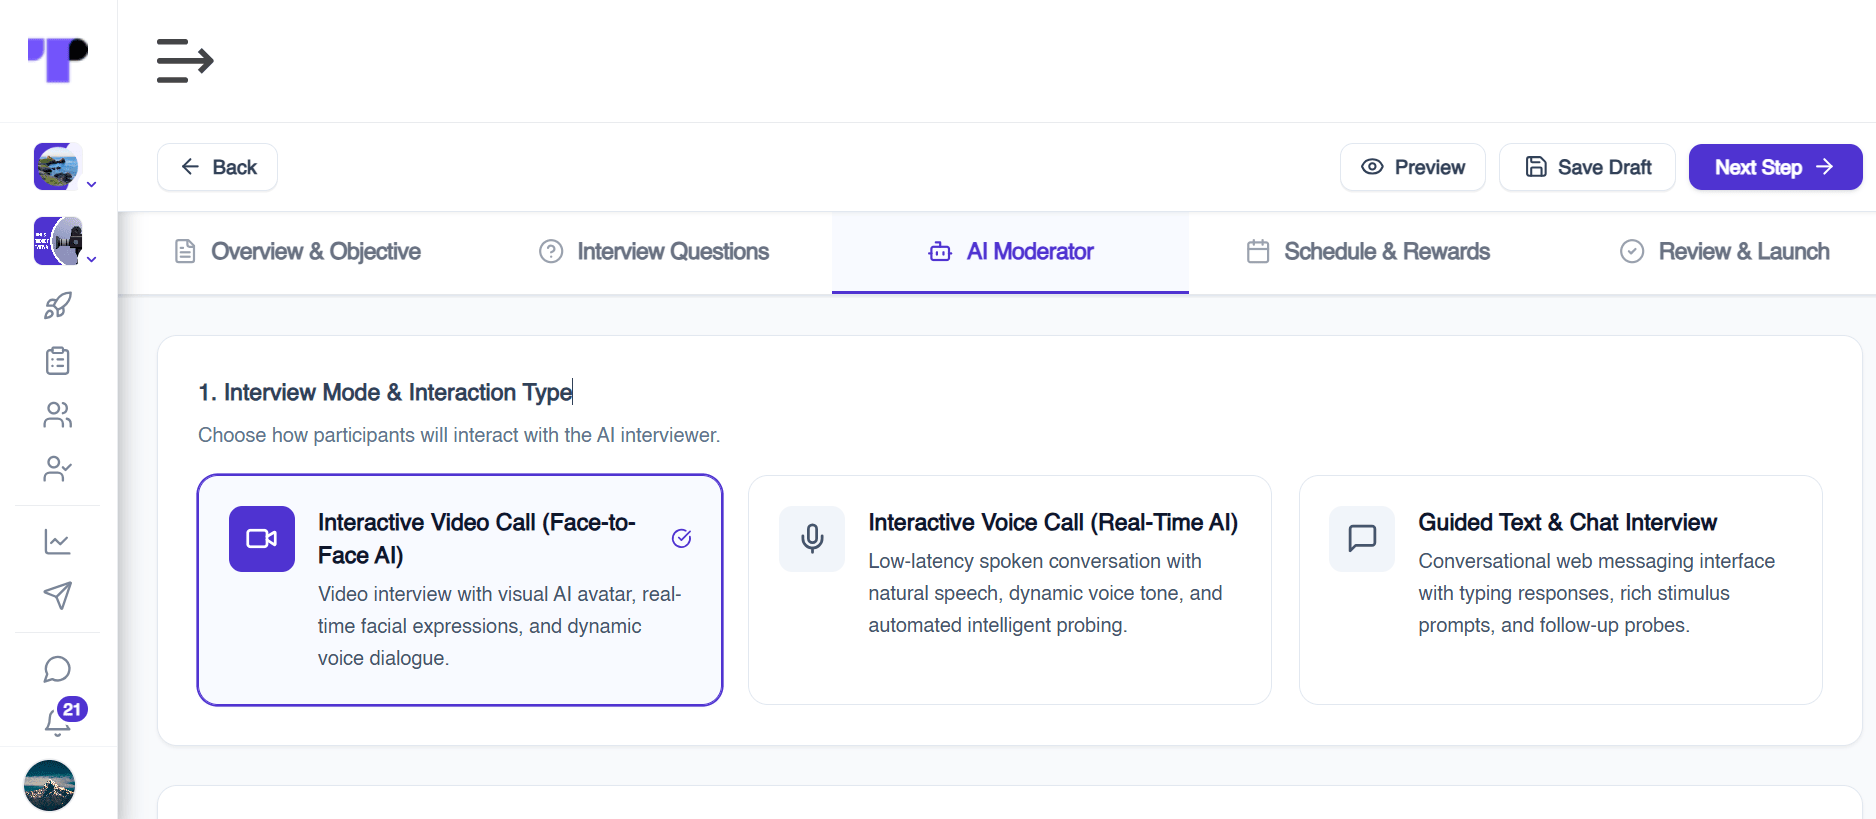Go to Review & Launch tab
Viewport: 1876px width, 819px height.
(1725, 252)
